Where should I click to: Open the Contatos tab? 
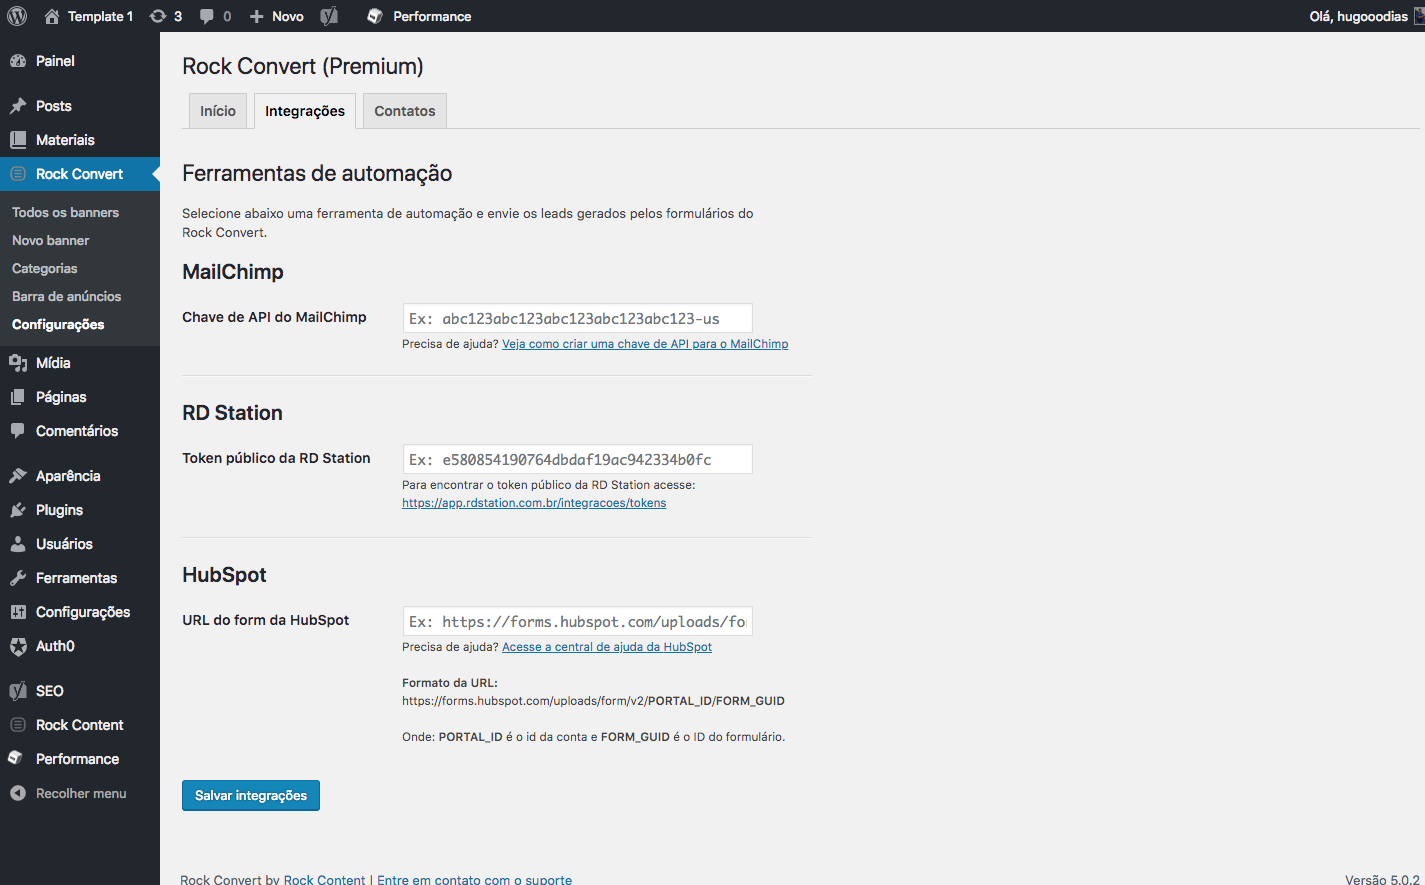click(405, 111)
